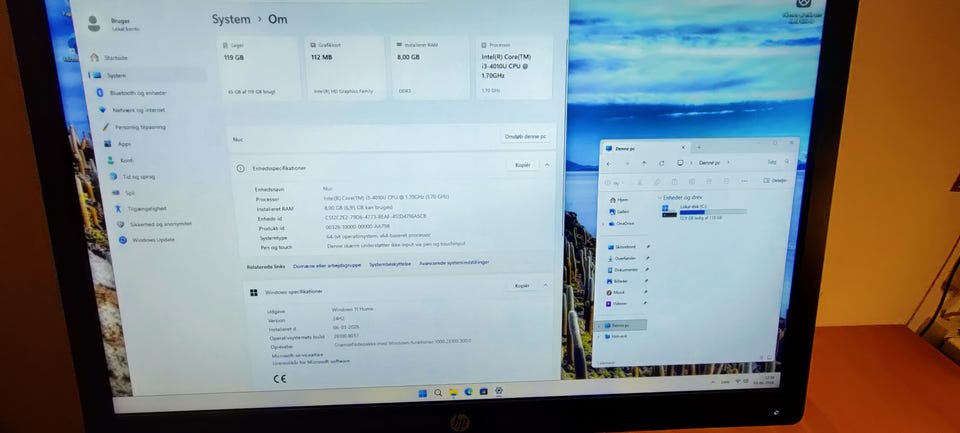
Task: Click the File Explorer search box
Action: pos(778,162)
